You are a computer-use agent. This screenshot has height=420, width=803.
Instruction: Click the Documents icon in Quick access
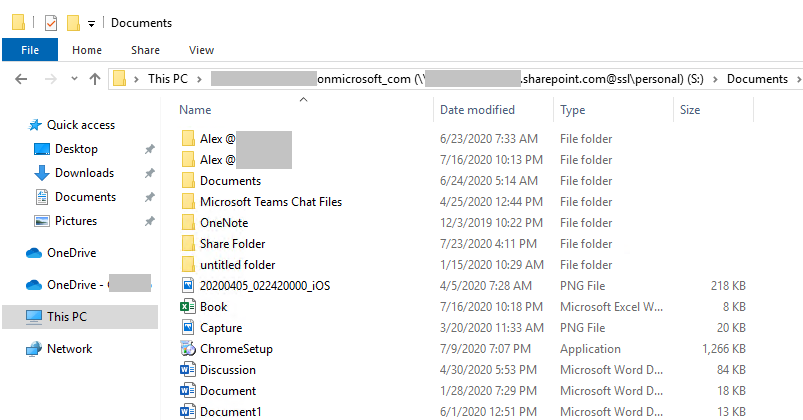tap(41, 197)
